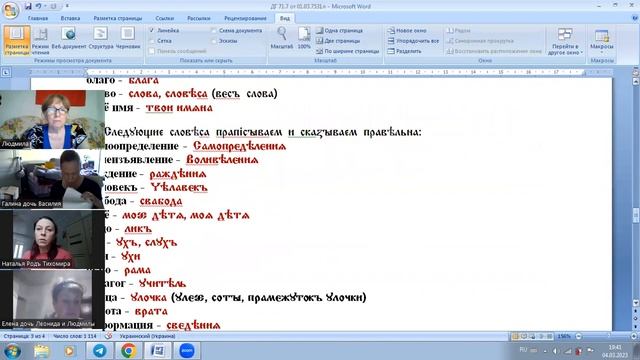Click the word count (Число слов) indicator
The height and width of the screenshot is (360, 640).
click(x=75, y=336)
